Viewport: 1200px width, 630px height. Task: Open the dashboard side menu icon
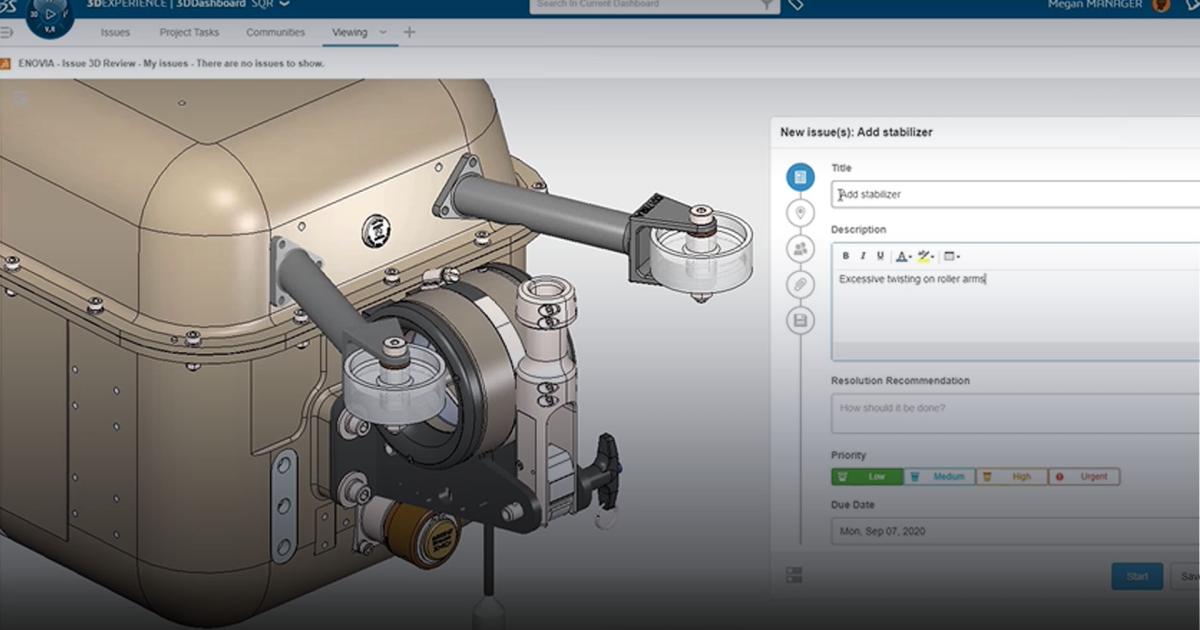tap(7, 33)
